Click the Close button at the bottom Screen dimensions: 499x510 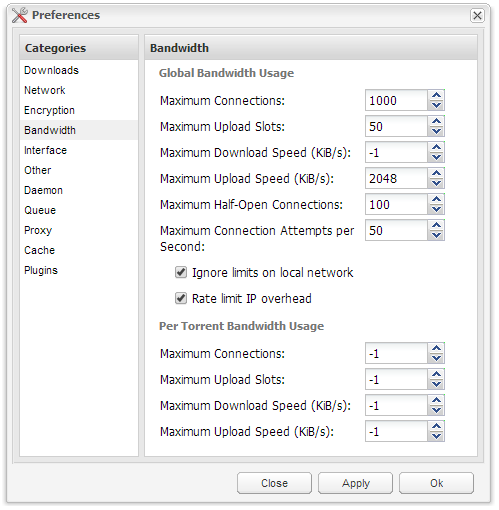[274, 483]
